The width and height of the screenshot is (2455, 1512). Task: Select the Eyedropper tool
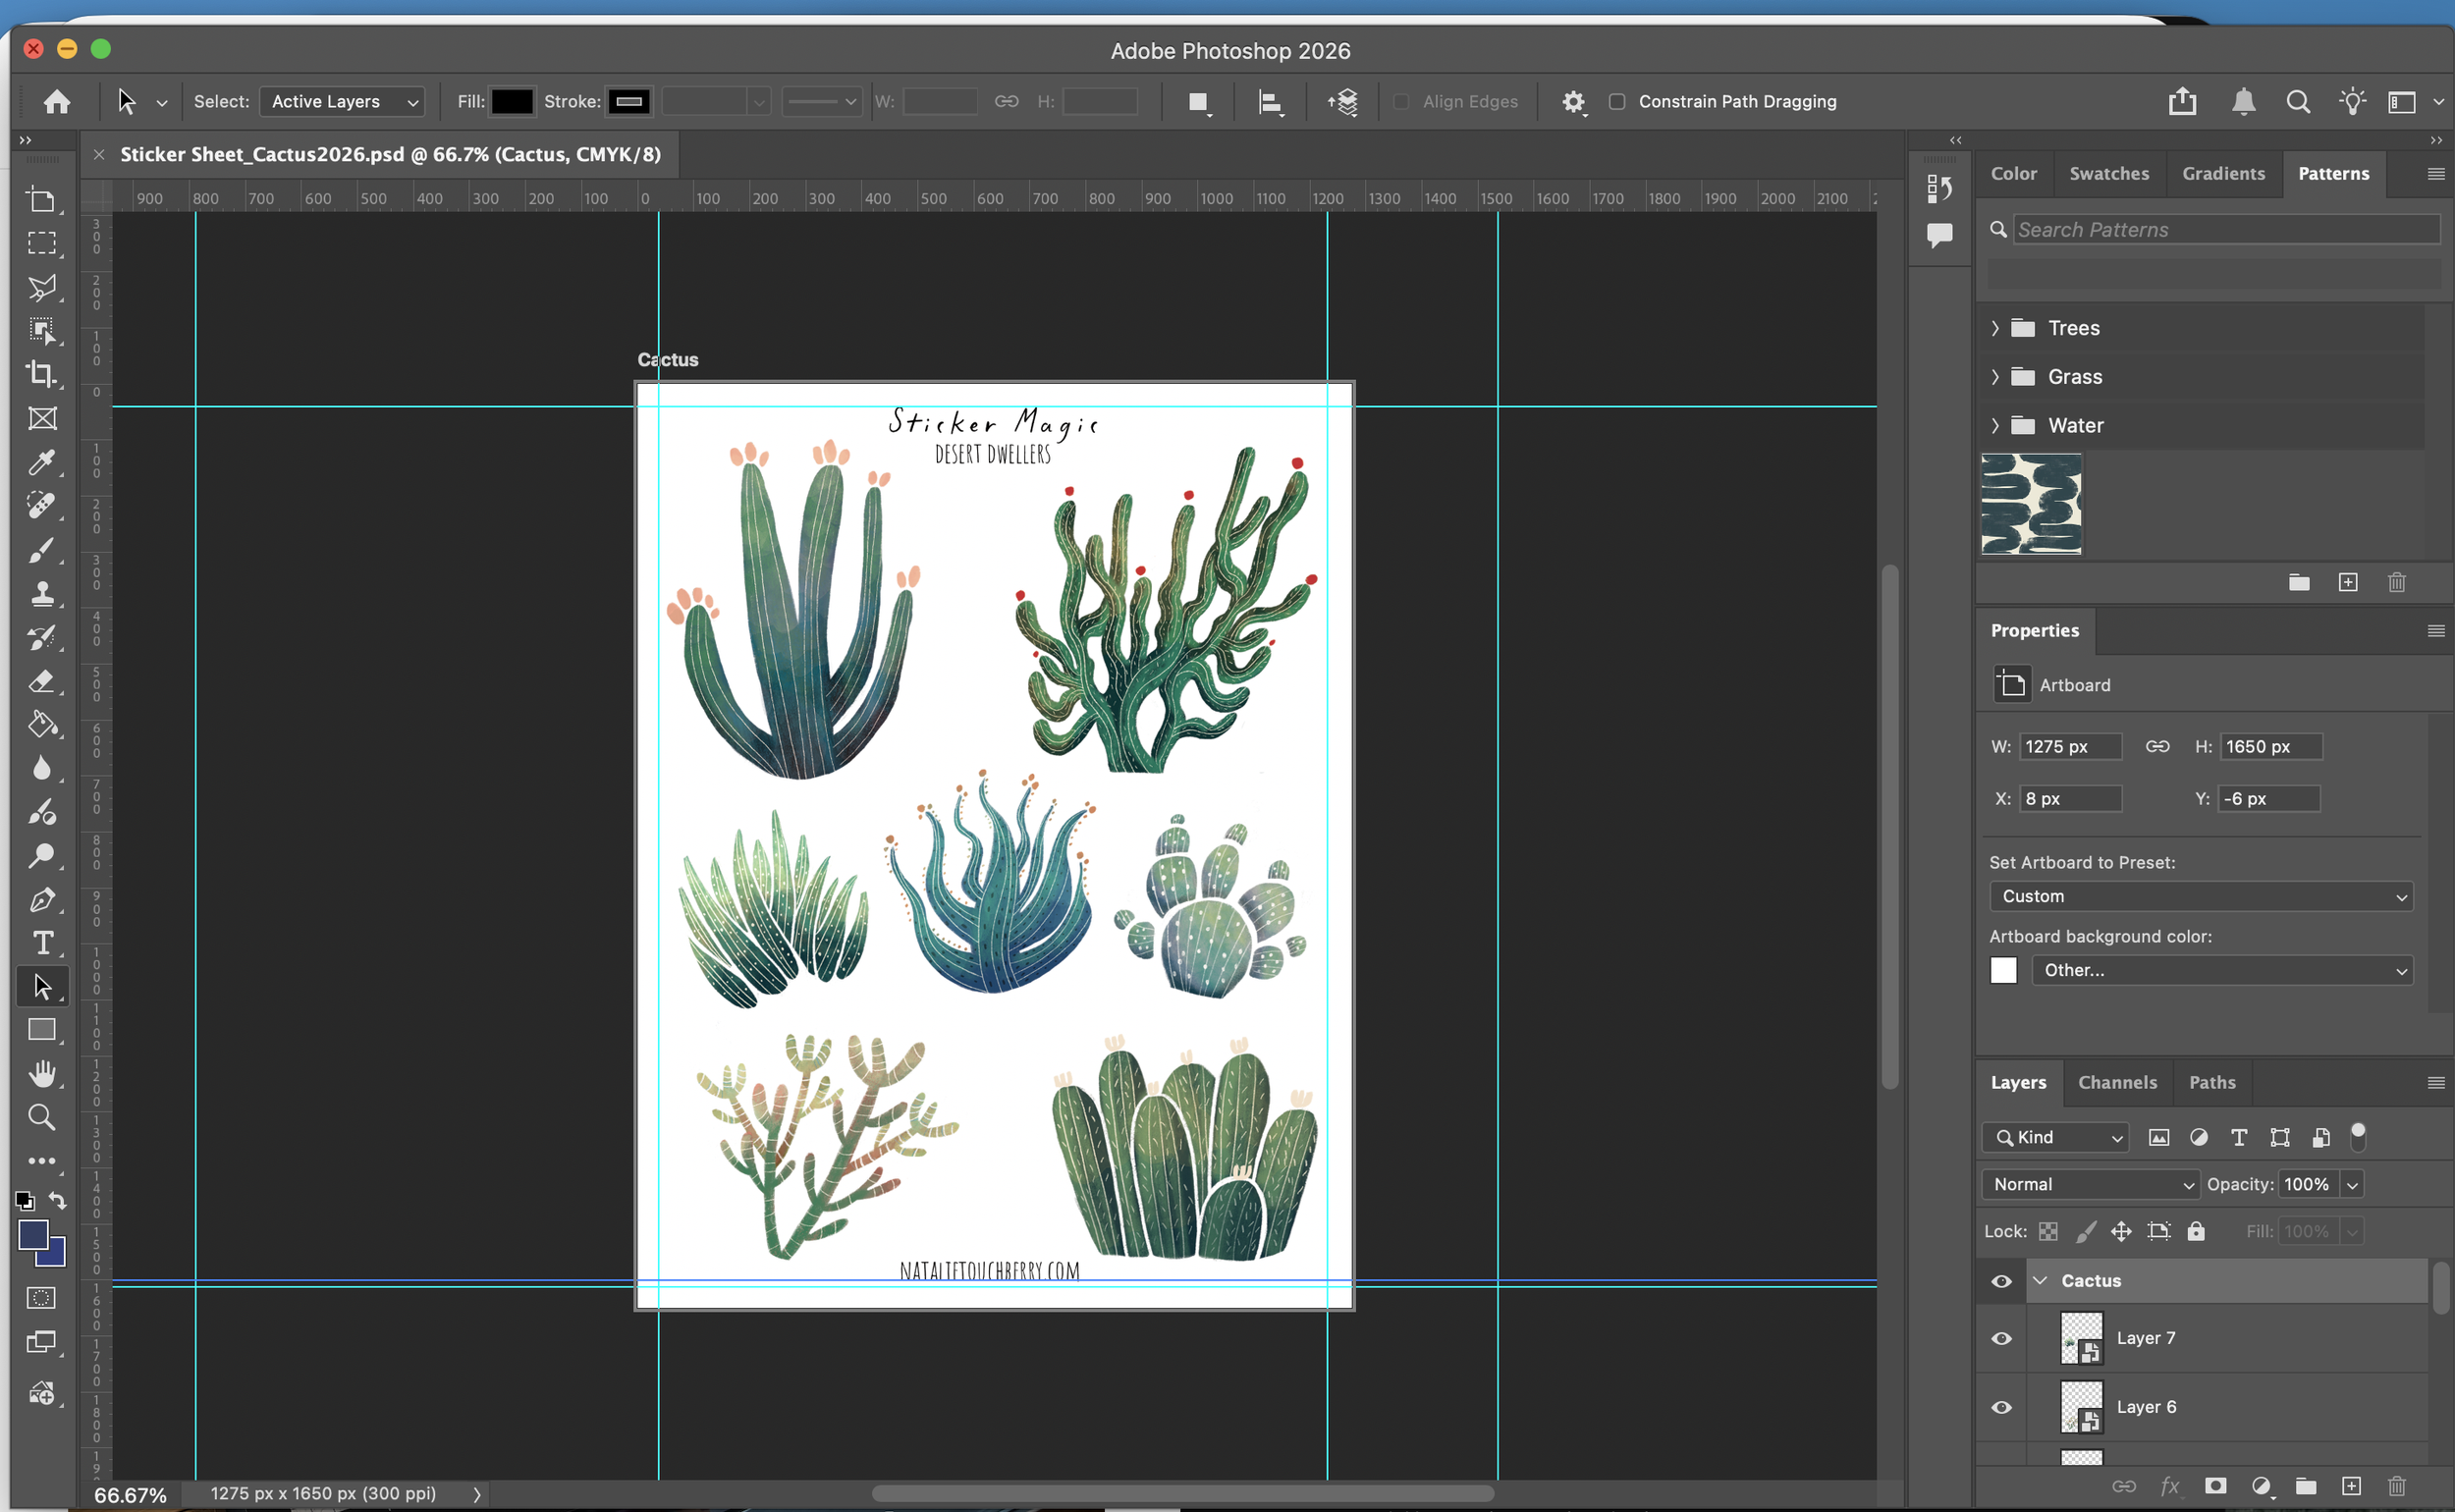pos(41,462)
